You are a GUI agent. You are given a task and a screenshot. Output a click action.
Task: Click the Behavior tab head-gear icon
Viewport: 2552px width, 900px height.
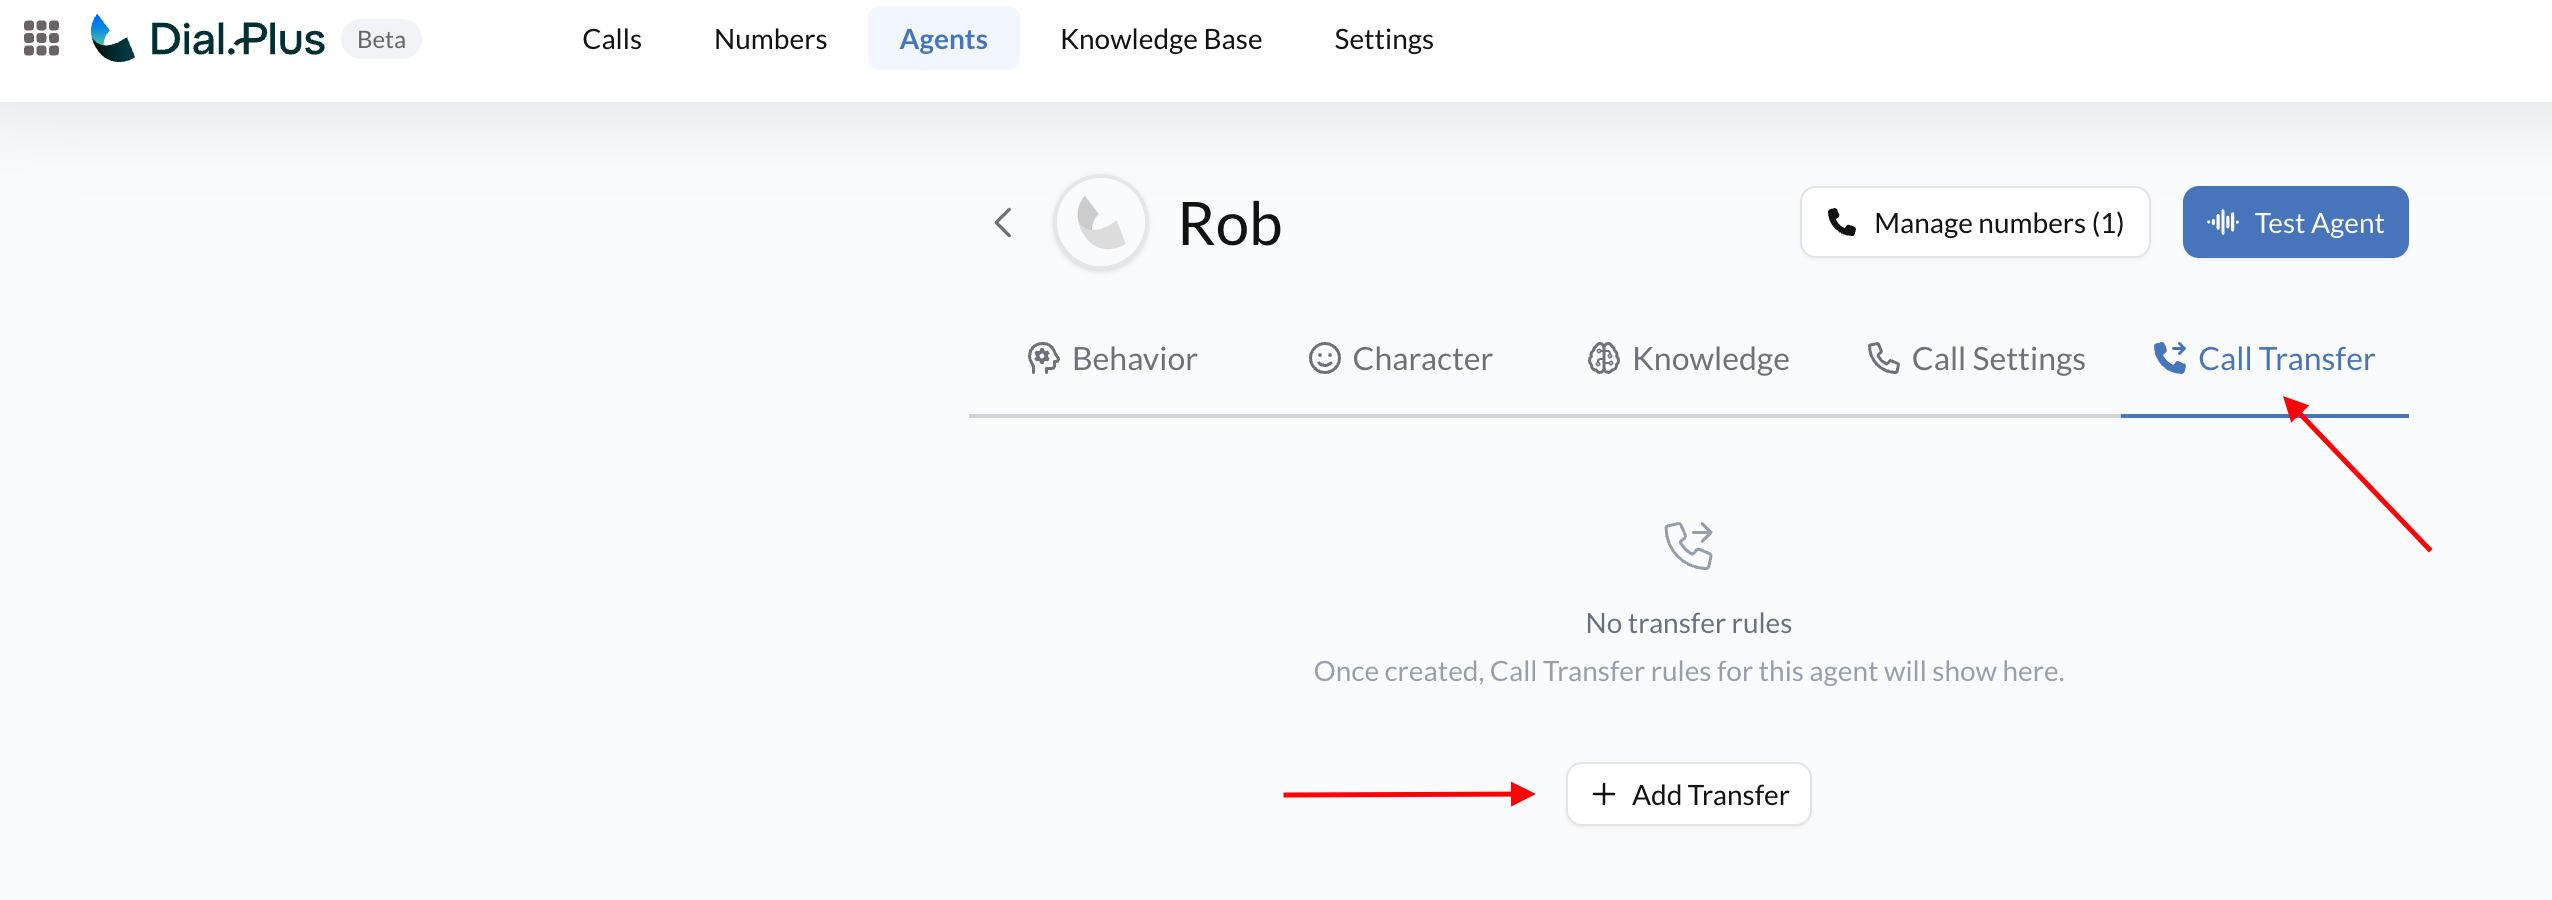tap(1042, 358)
